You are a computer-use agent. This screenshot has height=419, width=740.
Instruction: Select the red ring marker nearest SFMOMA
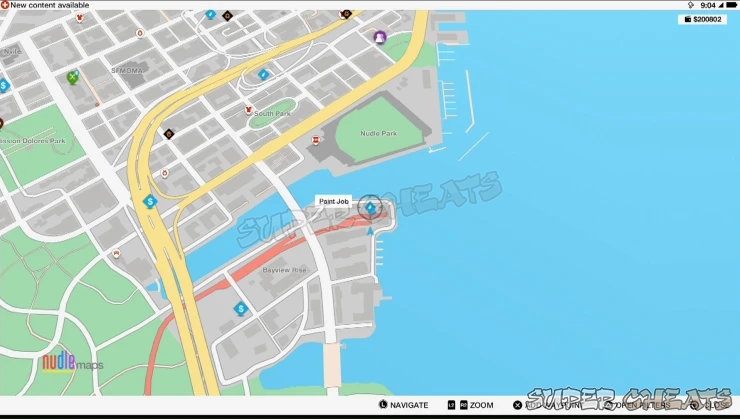pos(140,33)
